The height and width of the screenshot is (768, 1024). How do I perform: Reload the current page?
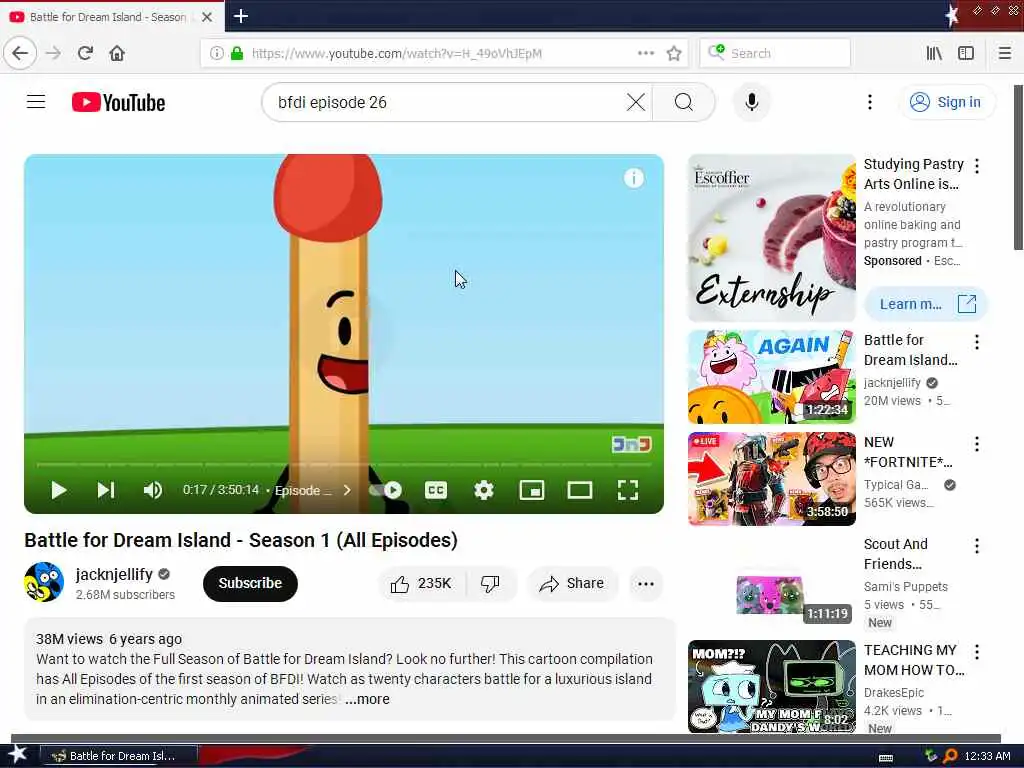click(x=85, y=53)
